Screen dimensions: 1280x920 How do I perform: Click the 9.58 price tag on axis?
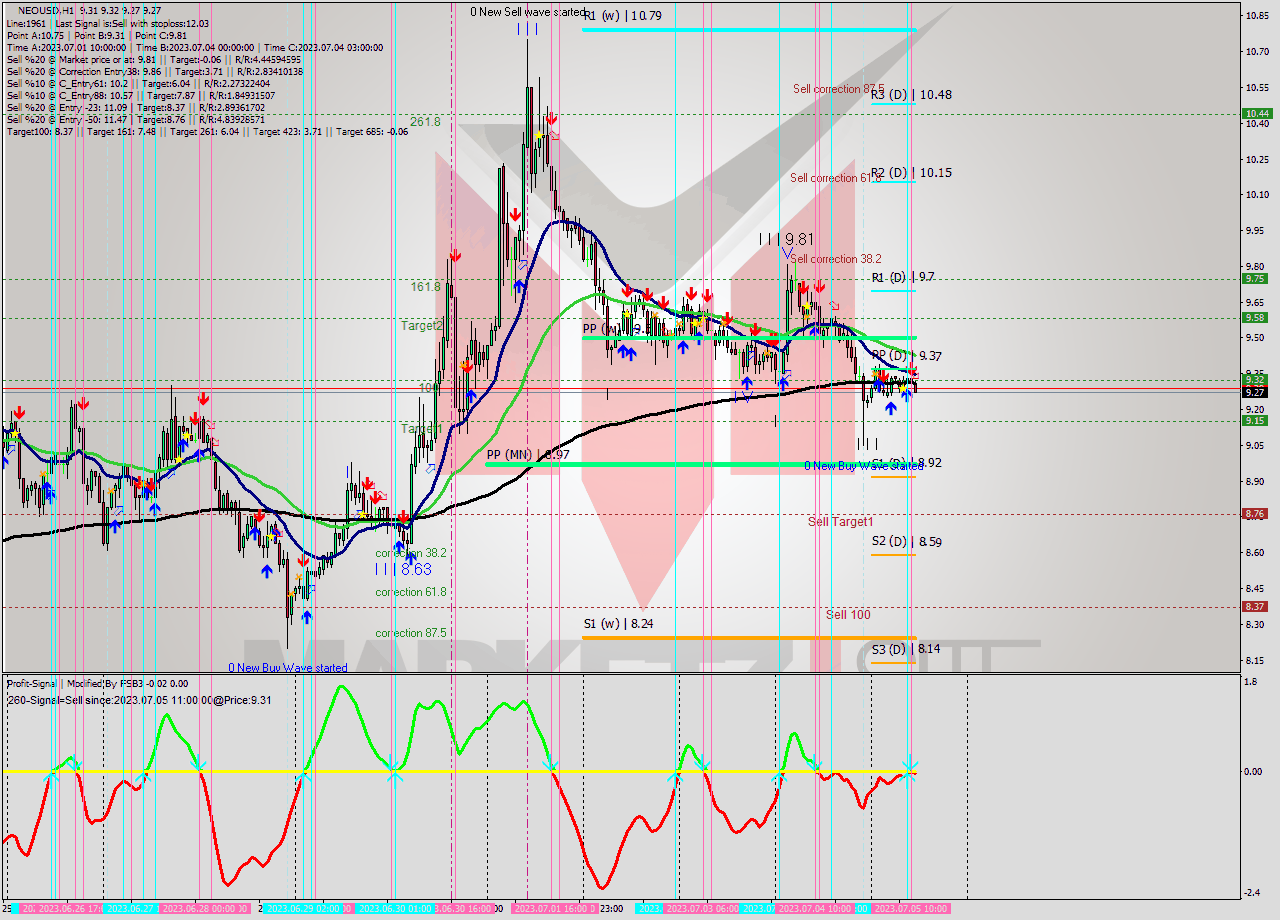1255,318
